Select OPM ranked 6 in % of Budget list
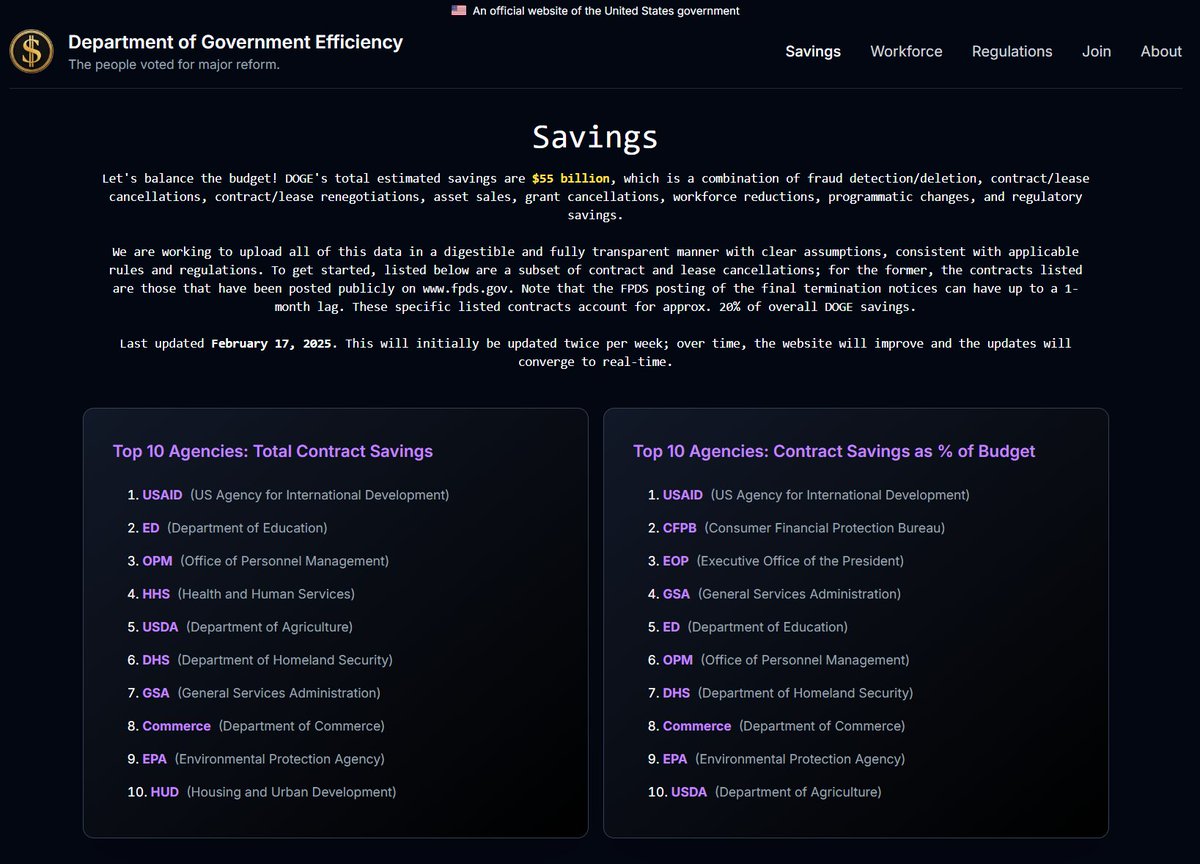Screen dimensions: 1200x864 678,660
